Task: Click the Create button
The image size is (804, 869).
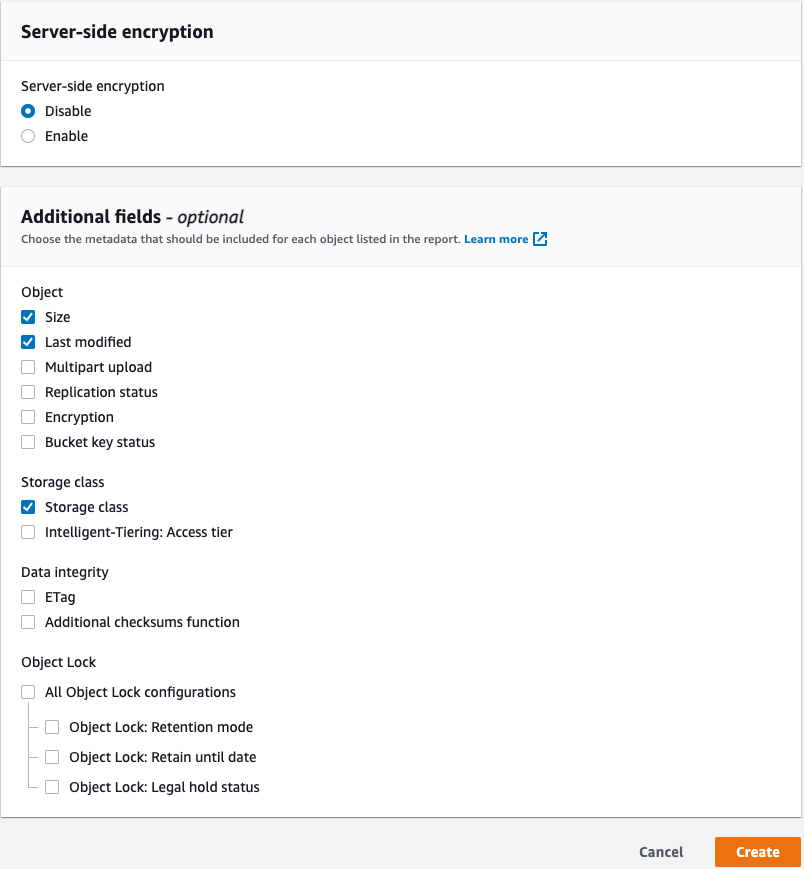Action: pos(757,852)
